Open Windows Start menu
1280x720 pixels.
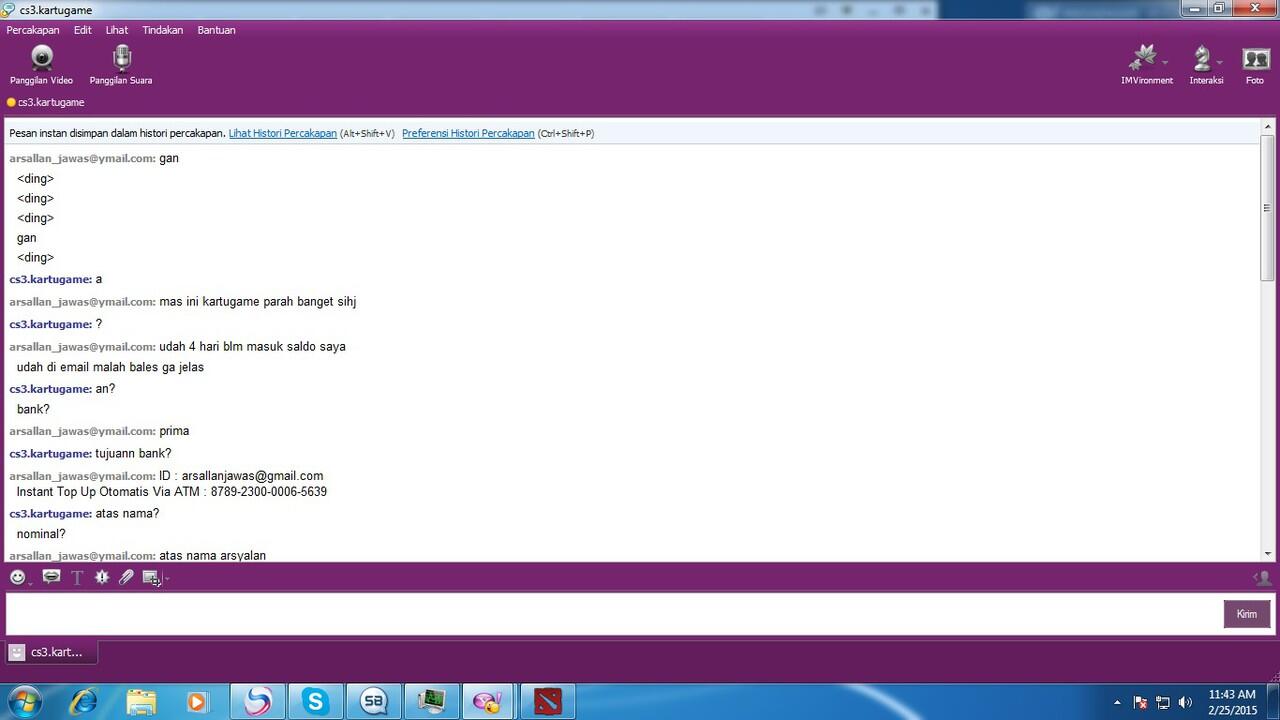click(x=23, y=701)
